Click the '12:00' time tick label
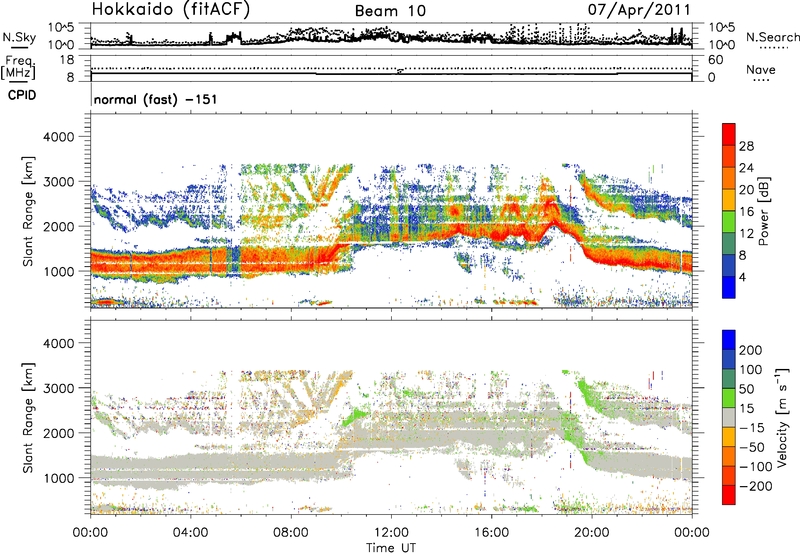This screenshot has width=800, height=554. coord(391,533)
